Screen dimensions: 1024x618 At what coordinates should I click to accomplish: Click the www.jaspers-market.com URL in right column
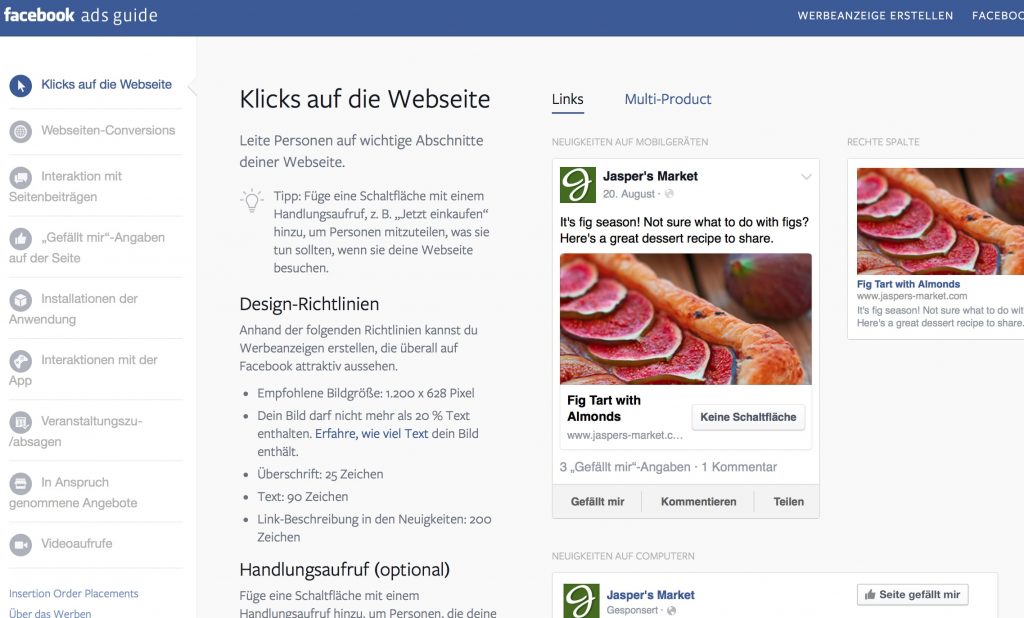(x=912, y=296)
